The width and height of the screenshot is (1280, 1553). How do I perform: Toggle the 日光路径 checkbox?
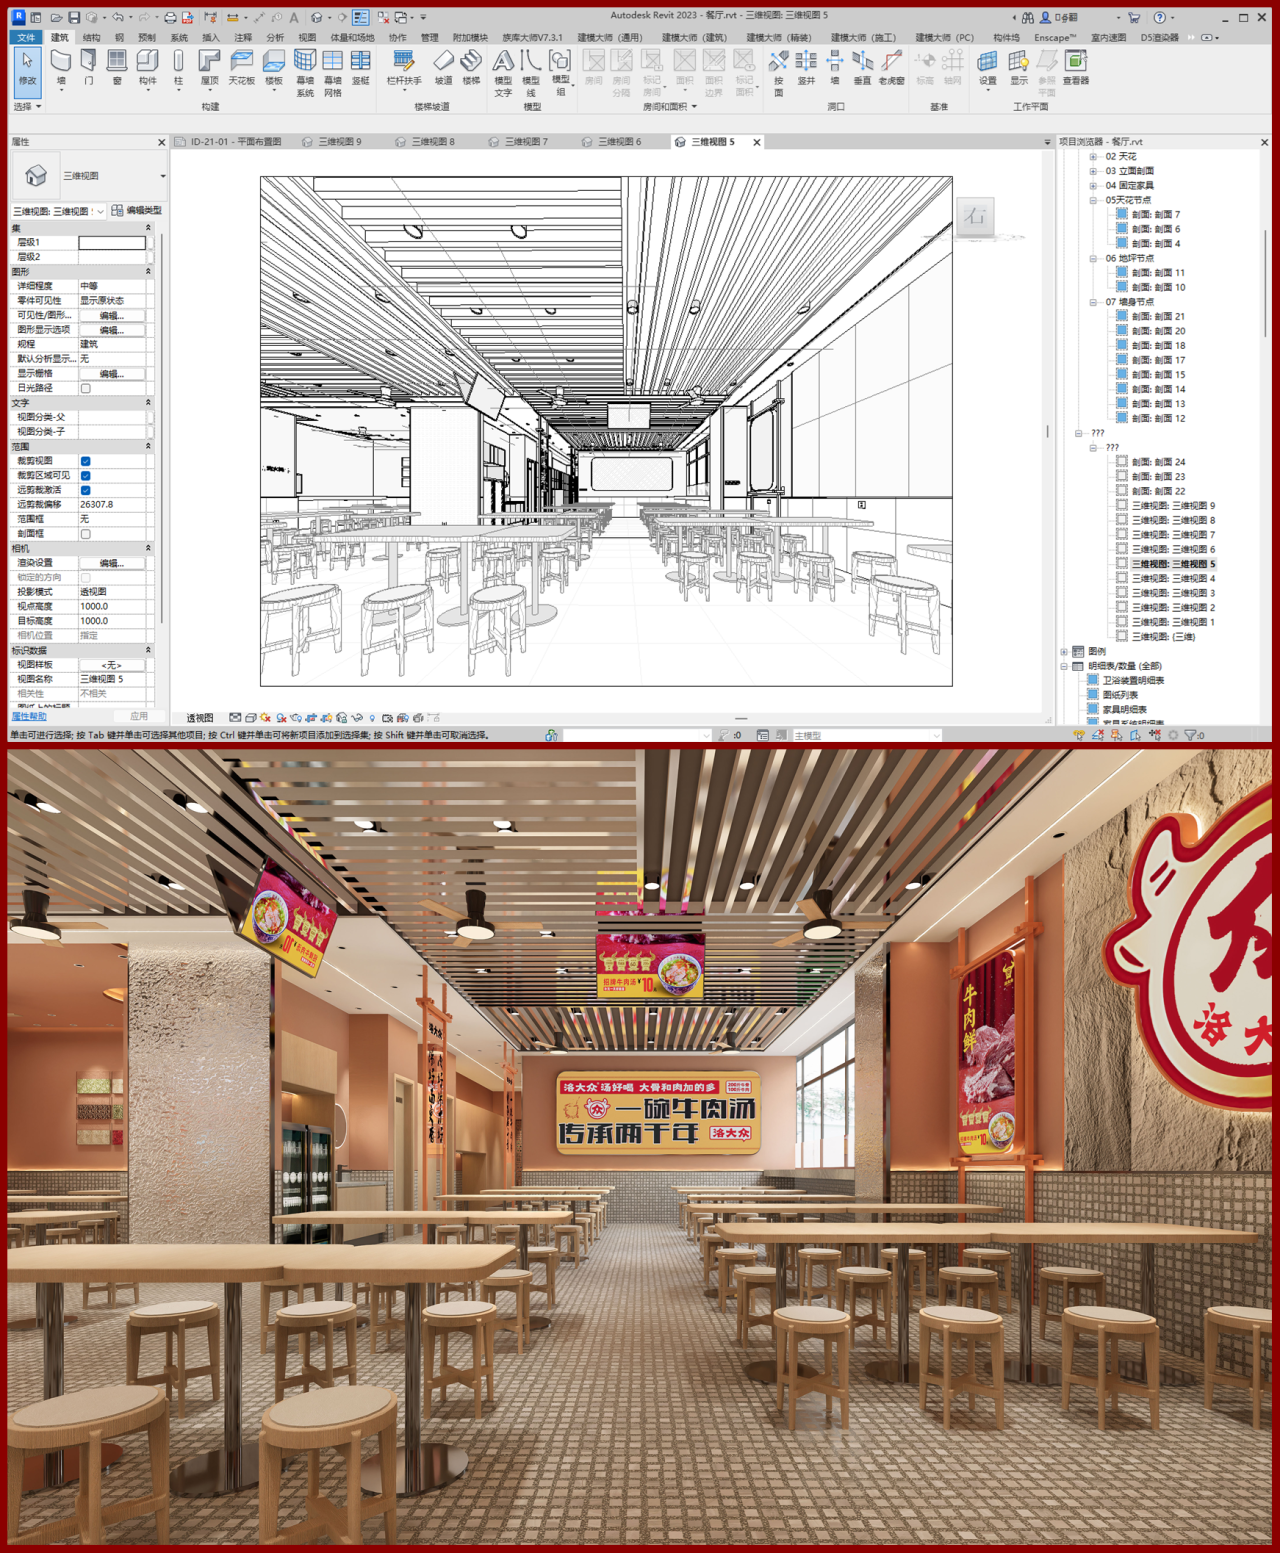[x=86, y=388]
